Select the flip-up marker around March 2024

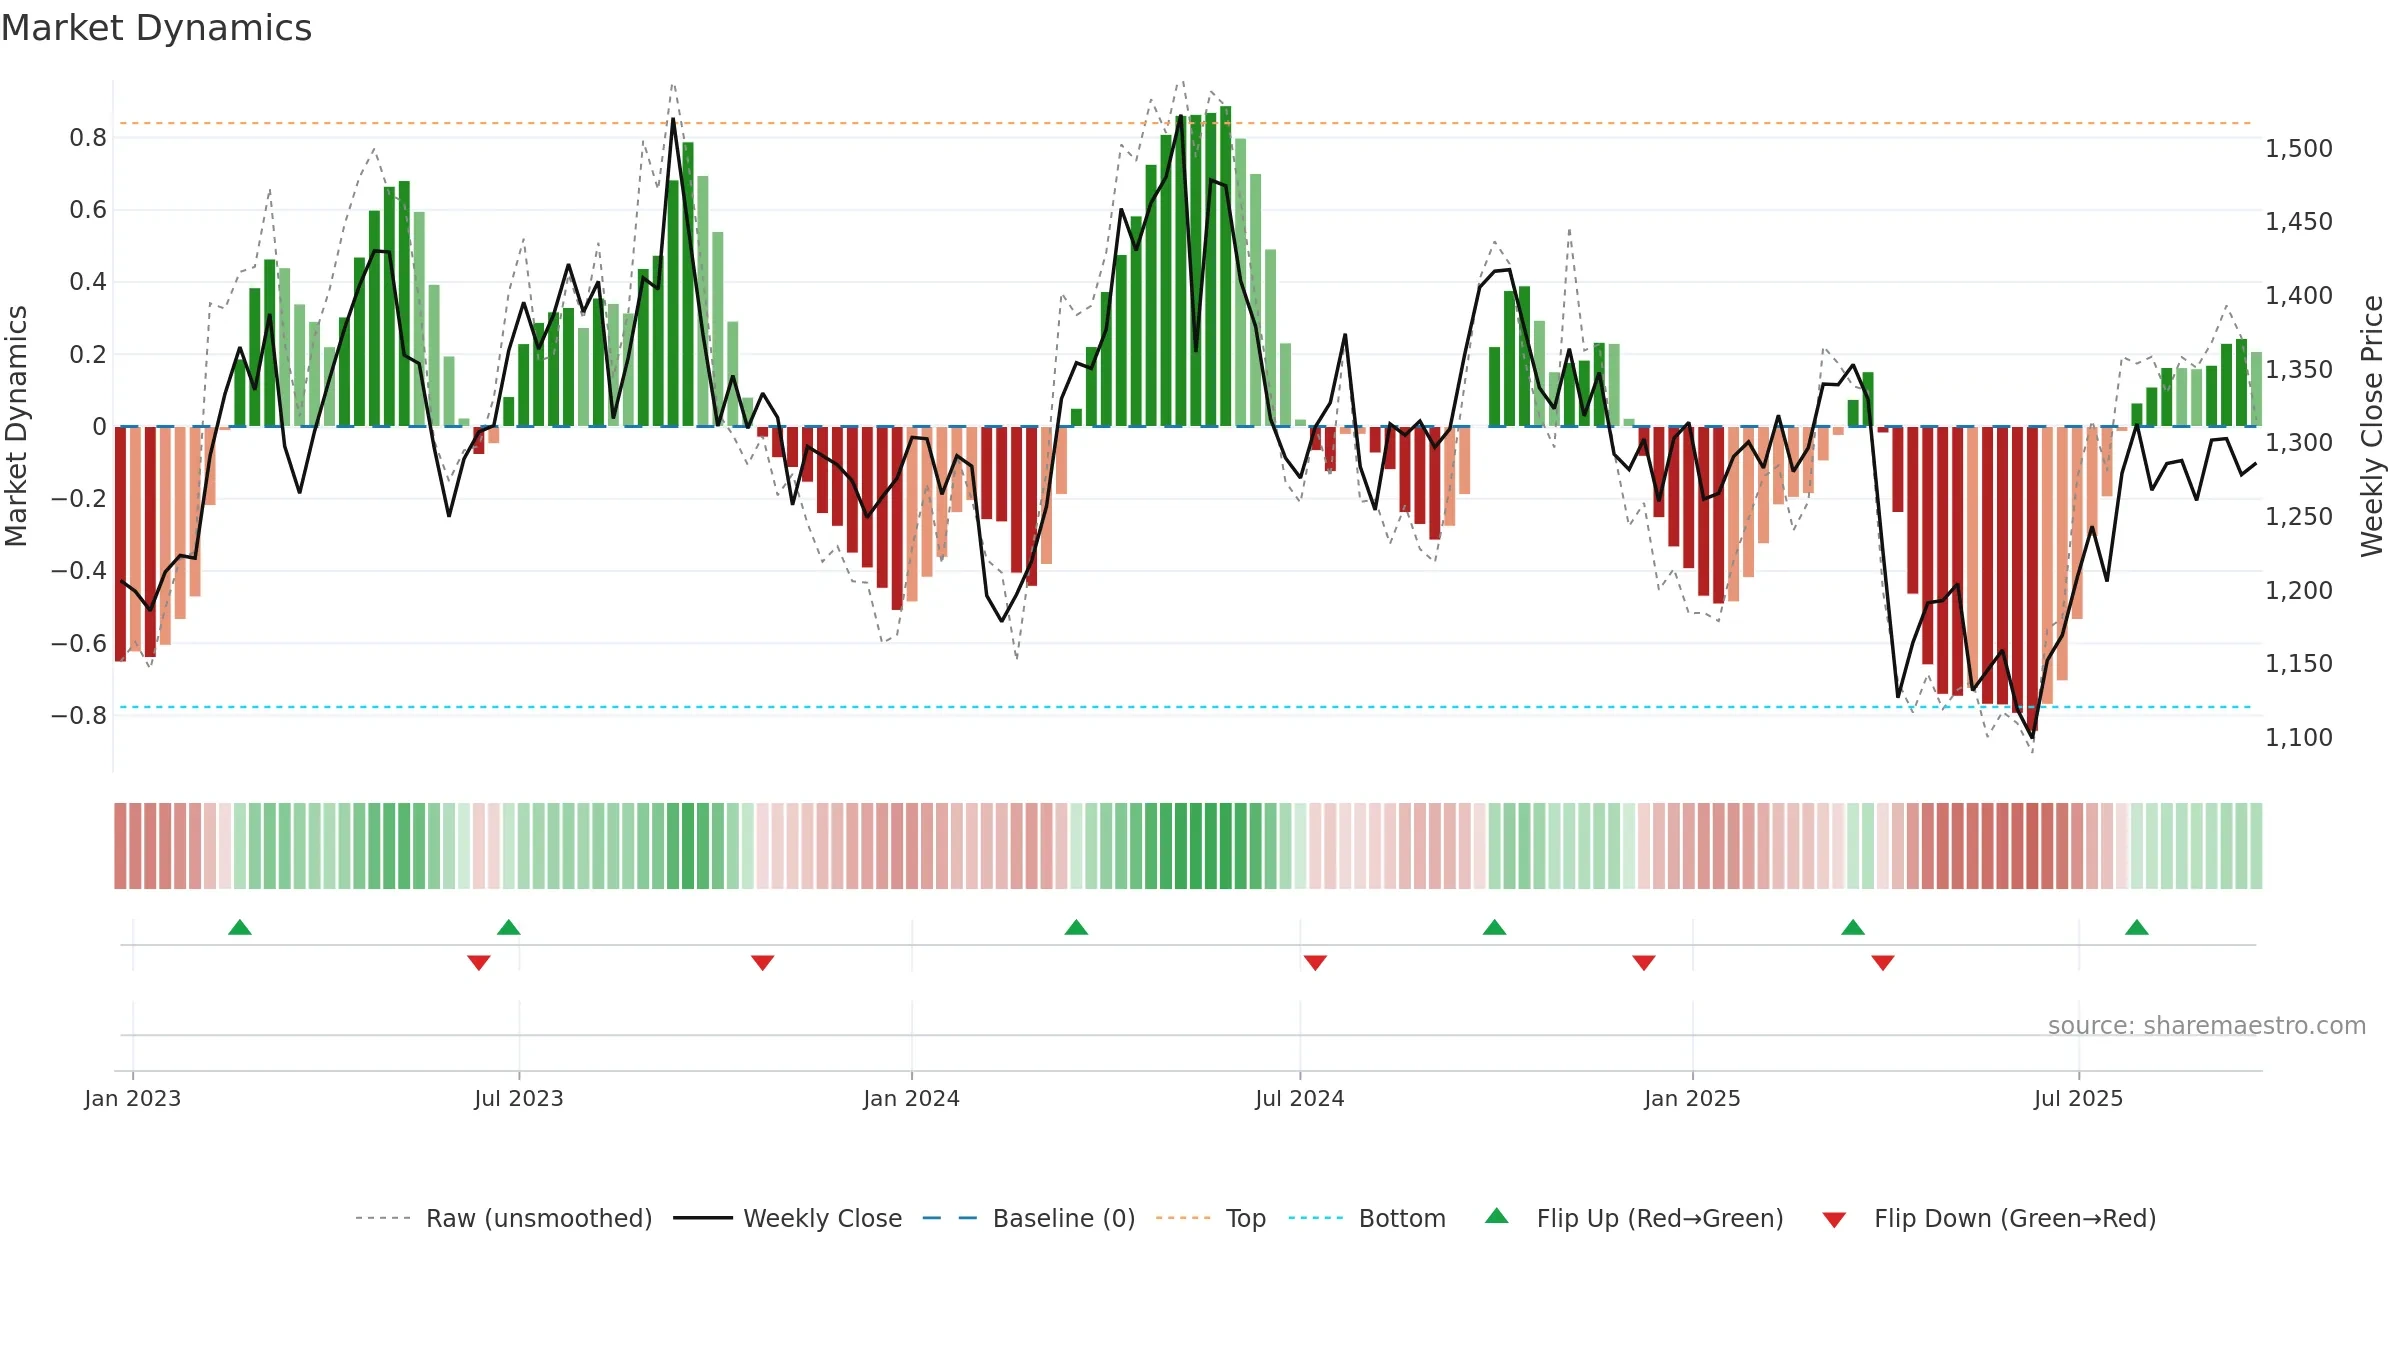click(x=1076, y=927)
